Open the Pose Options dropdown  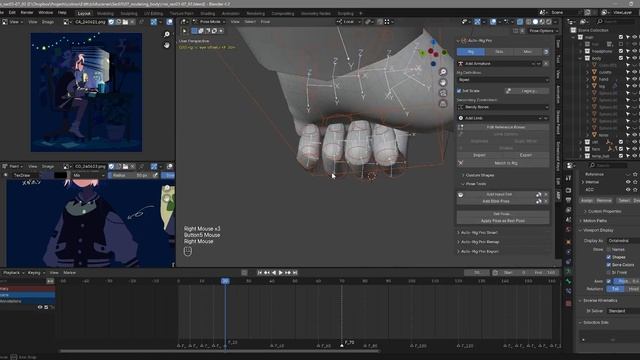[543, 31]
